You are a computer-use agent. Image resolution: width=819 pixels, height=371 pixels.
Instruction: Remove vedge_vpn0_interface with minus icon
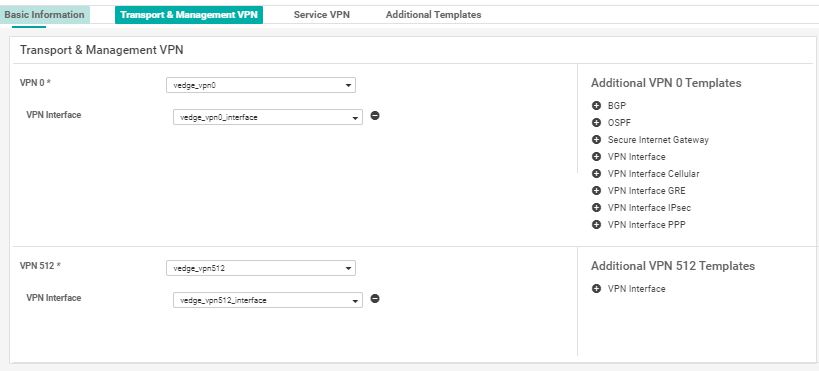(375, 115)
